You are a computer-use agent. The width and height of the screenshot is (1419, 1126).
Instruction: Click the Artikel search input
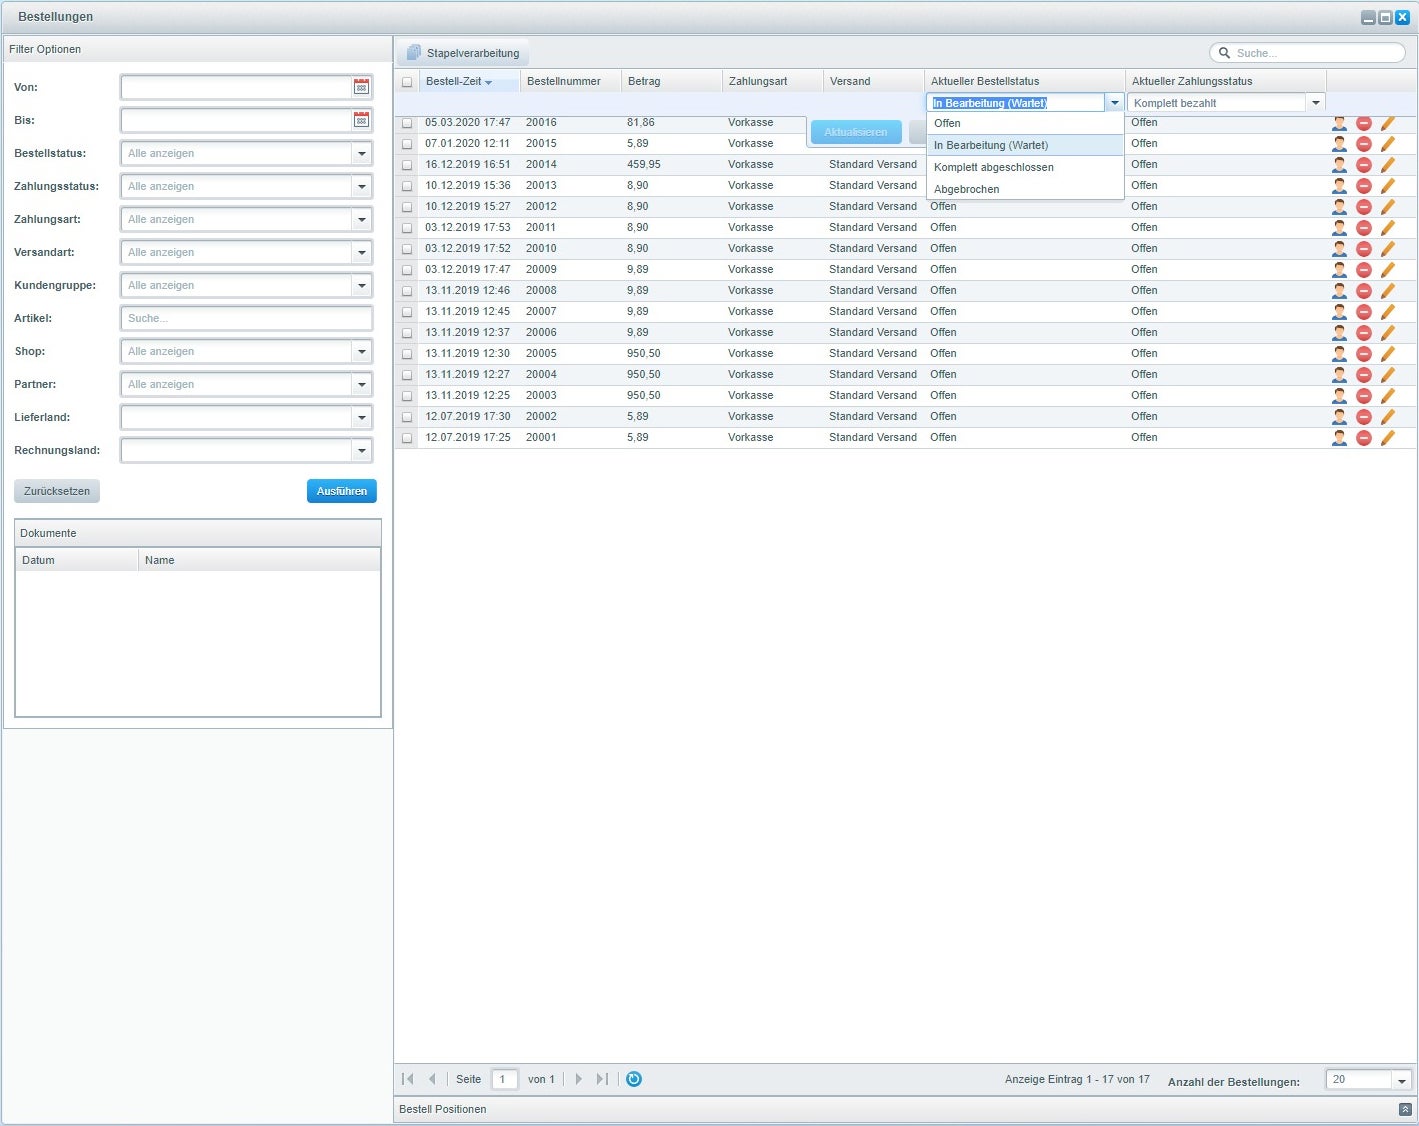[246, 319]
